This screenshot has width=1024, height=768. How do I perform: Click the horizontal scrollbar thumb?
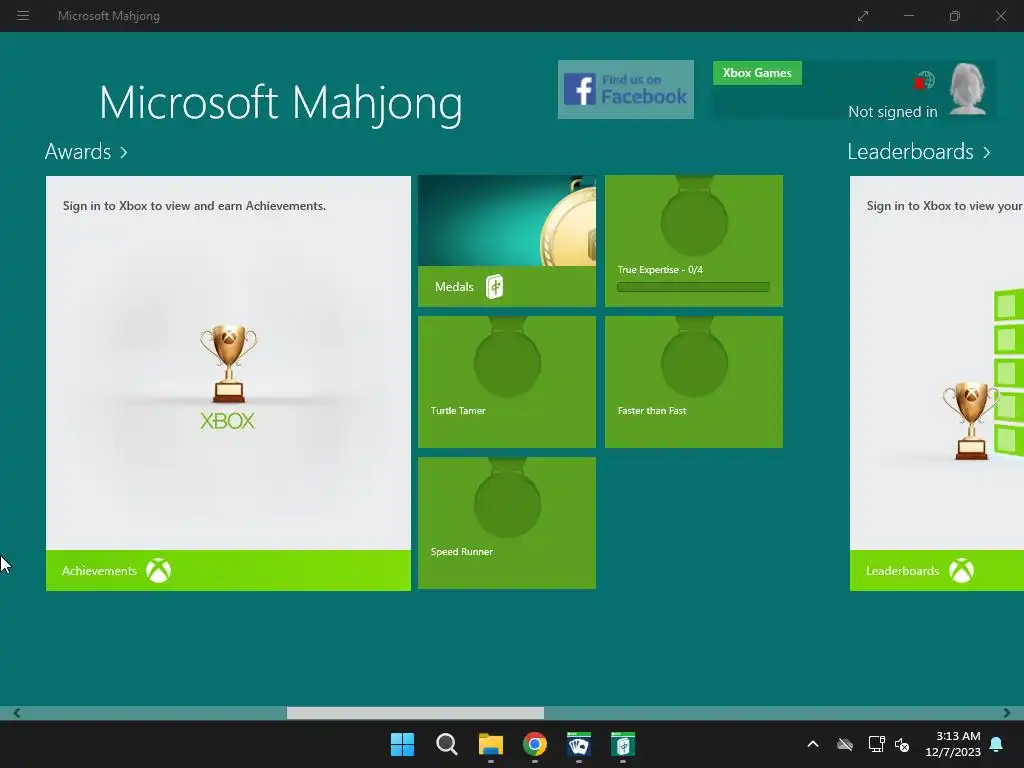(415, 713)
